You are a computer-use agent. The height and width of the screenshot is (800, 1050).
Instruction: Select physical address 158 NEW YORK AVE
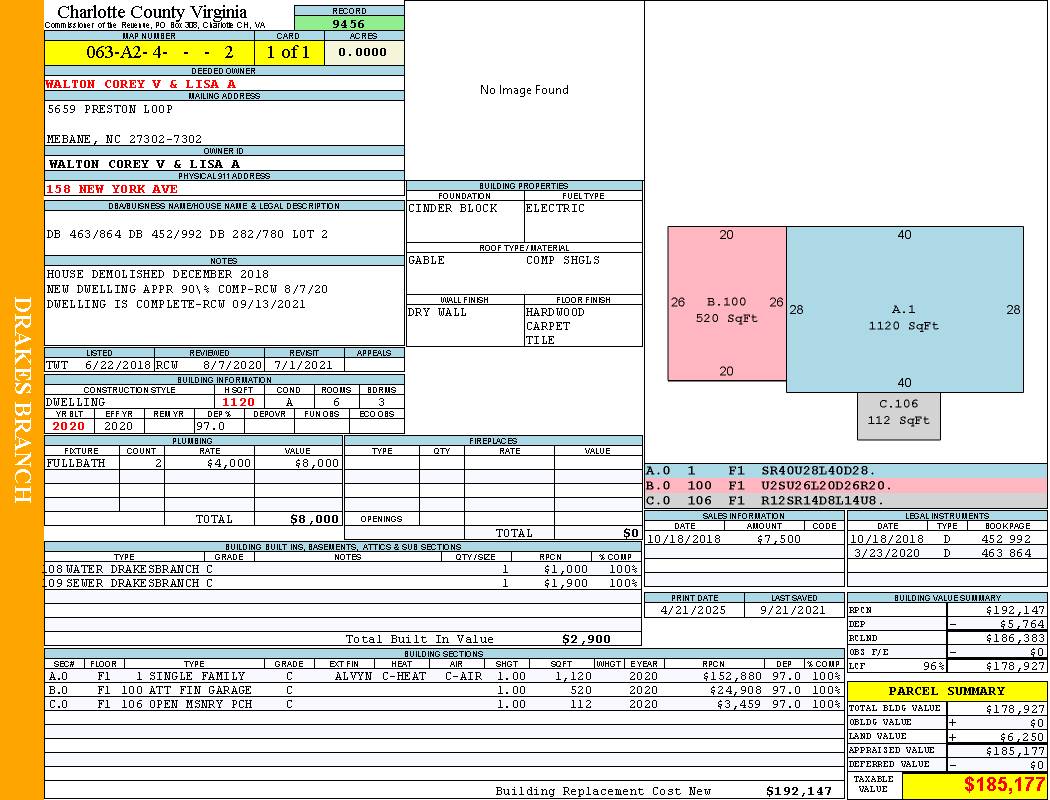pos(112,189)
